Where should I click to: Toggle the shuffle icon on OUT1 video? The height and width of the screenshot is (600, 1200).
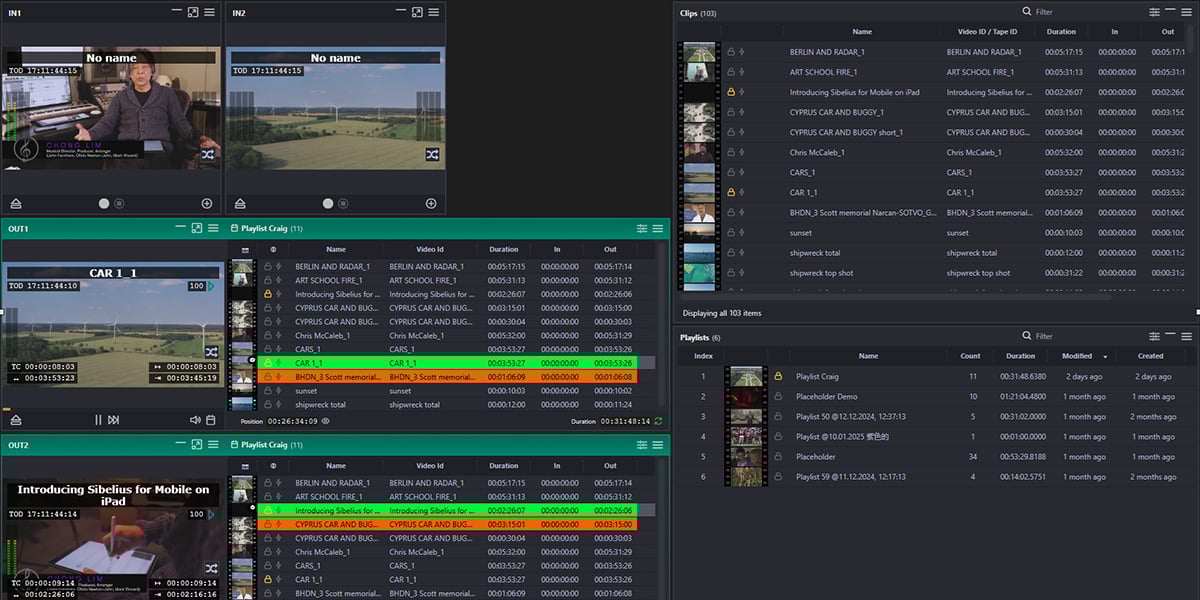click(212, 352)
